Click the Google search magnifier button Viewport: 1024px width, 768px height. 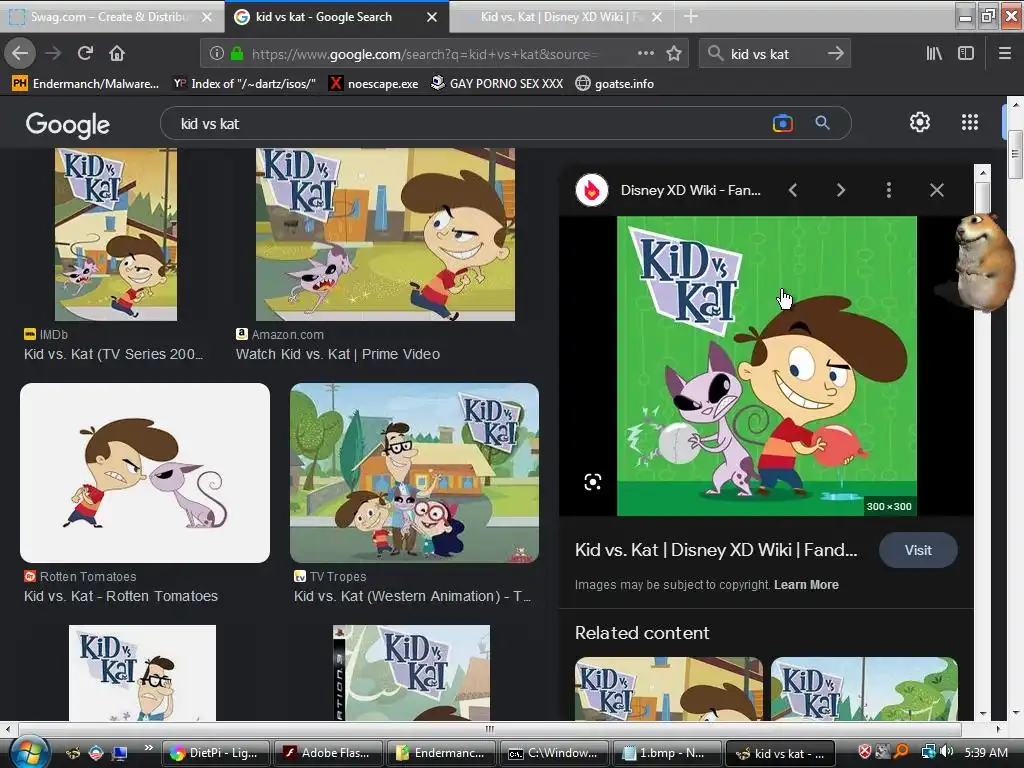point(822,123)
